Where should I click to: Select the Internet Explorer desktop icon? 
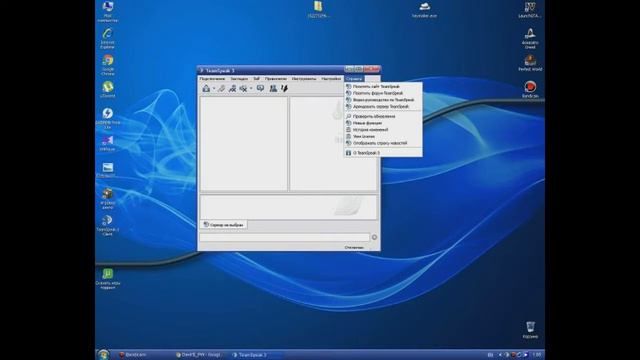click(108, 39)
